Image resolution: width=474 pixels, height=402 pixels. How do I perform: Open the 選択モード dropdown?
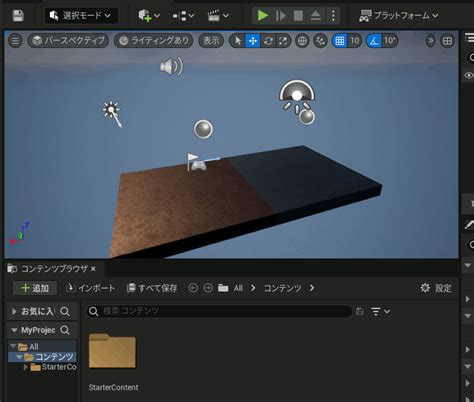click(x=81, y=15)
